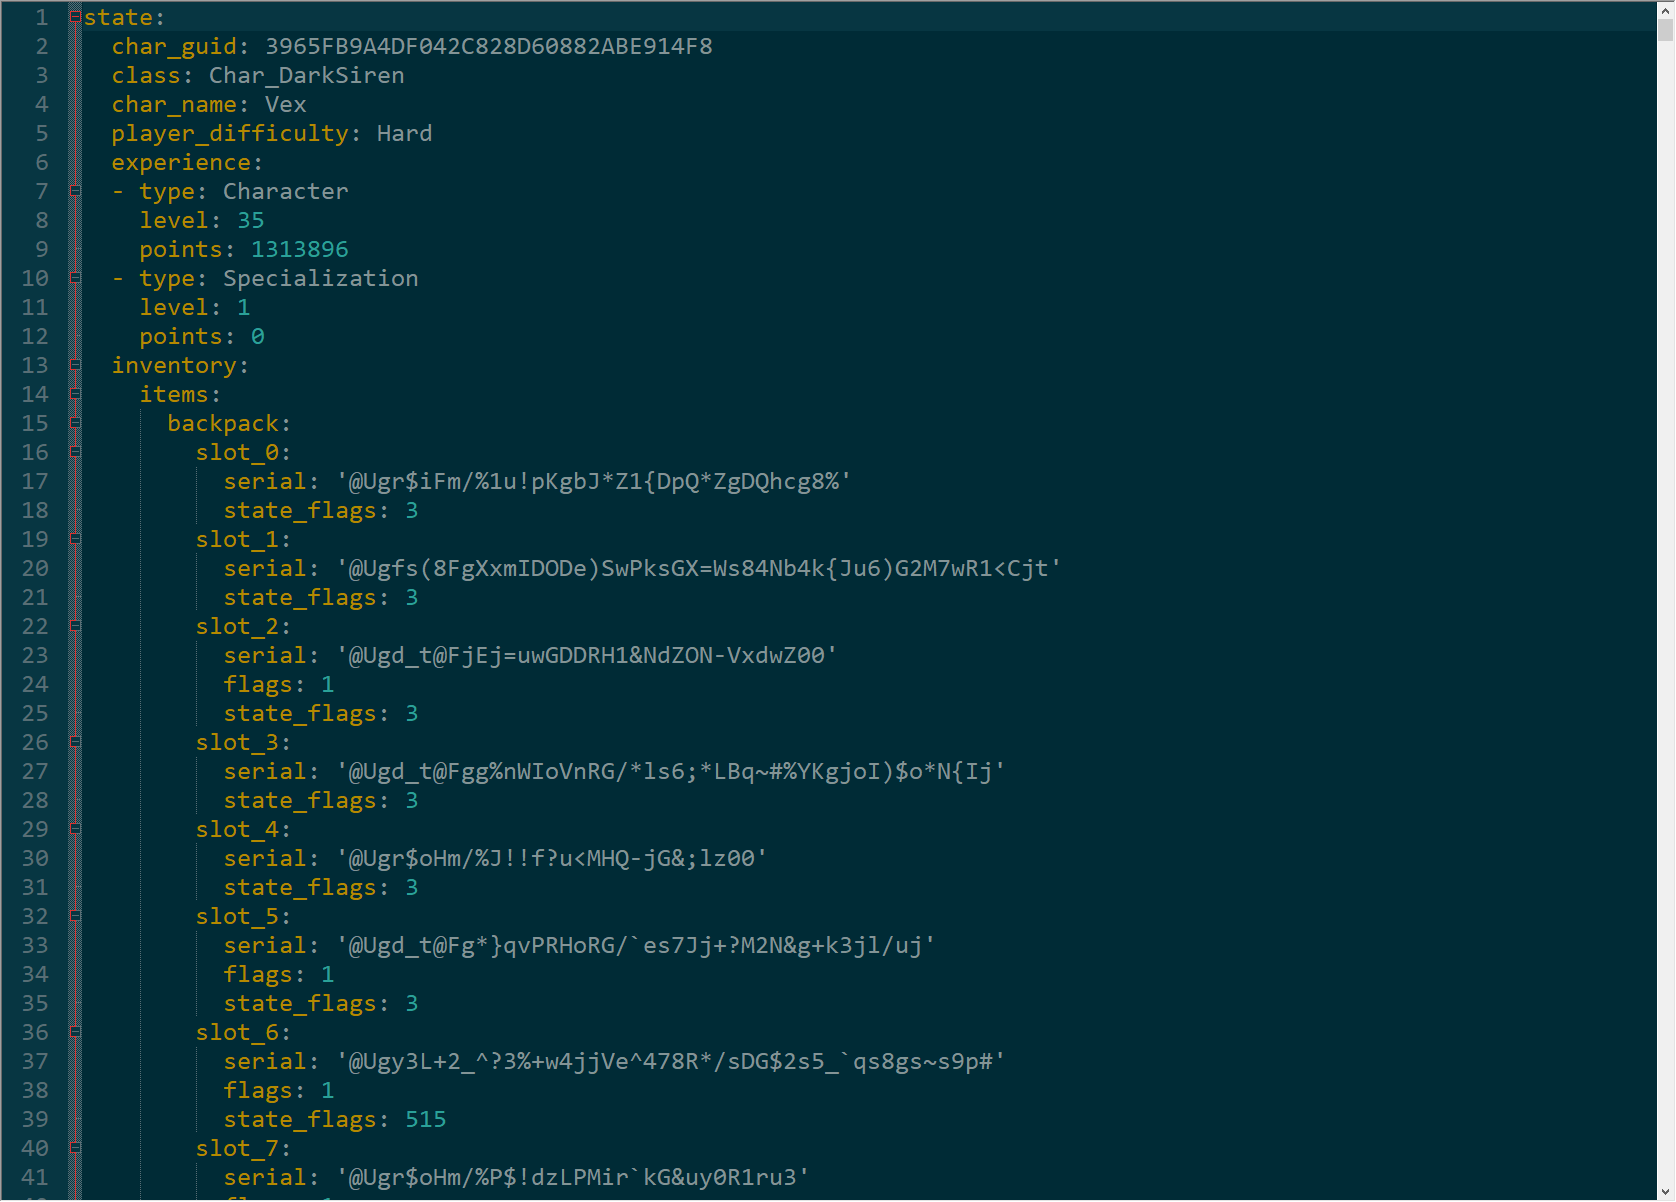Viewport: 1676px width, 1202px height.
Task: Click the slot_1: key
Action: click(x=243, y=539)
